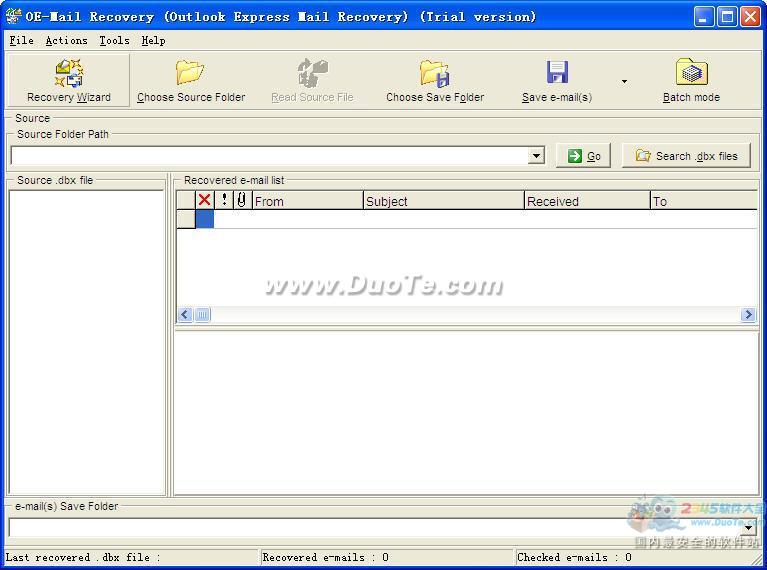767x570 pixels.
Task: Click the Go button
Action: (x=584, y=156)
